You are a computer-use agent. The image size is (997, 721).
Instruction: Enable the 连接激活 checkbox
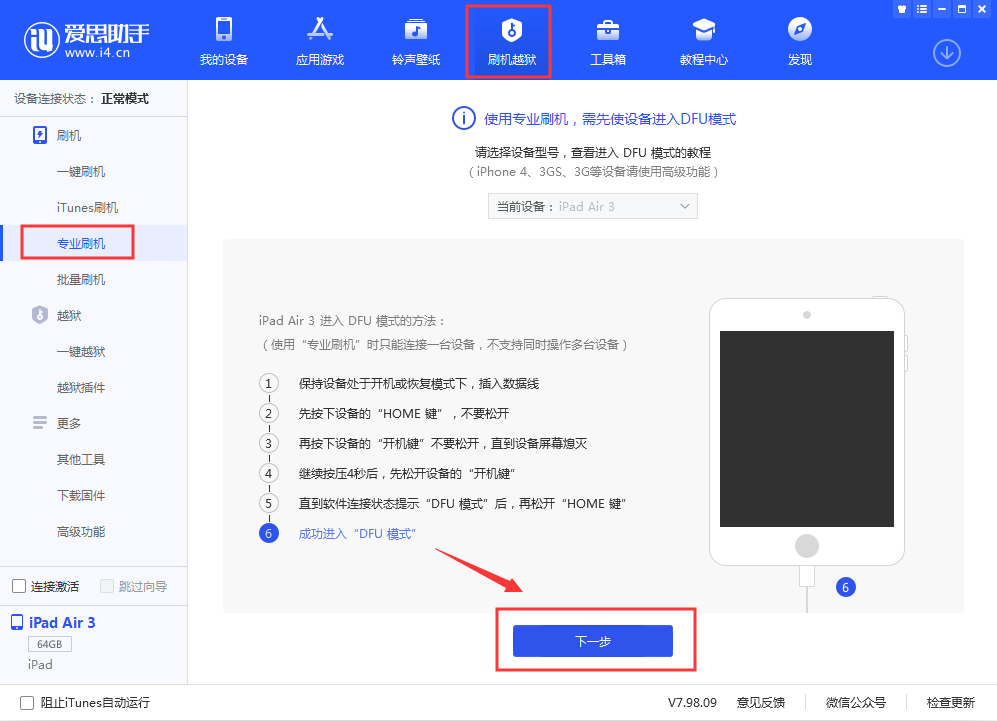tap(17, 586)
